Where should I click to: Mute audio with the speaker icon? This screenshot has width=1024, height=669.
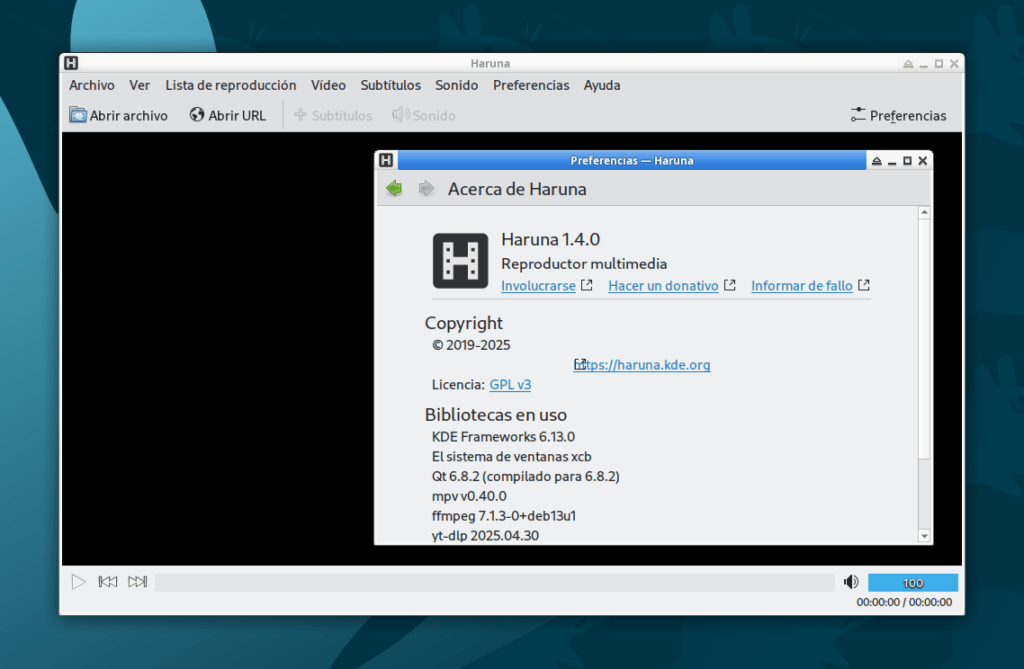click(851, 582)
